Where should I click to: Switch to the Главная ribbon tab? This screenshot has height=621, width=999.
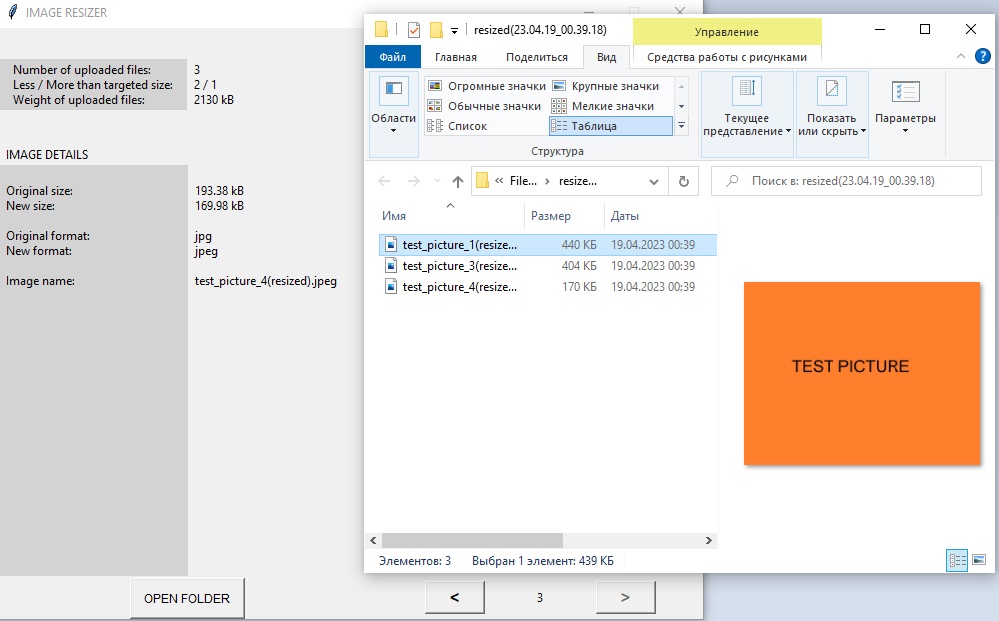coord(456,57)
